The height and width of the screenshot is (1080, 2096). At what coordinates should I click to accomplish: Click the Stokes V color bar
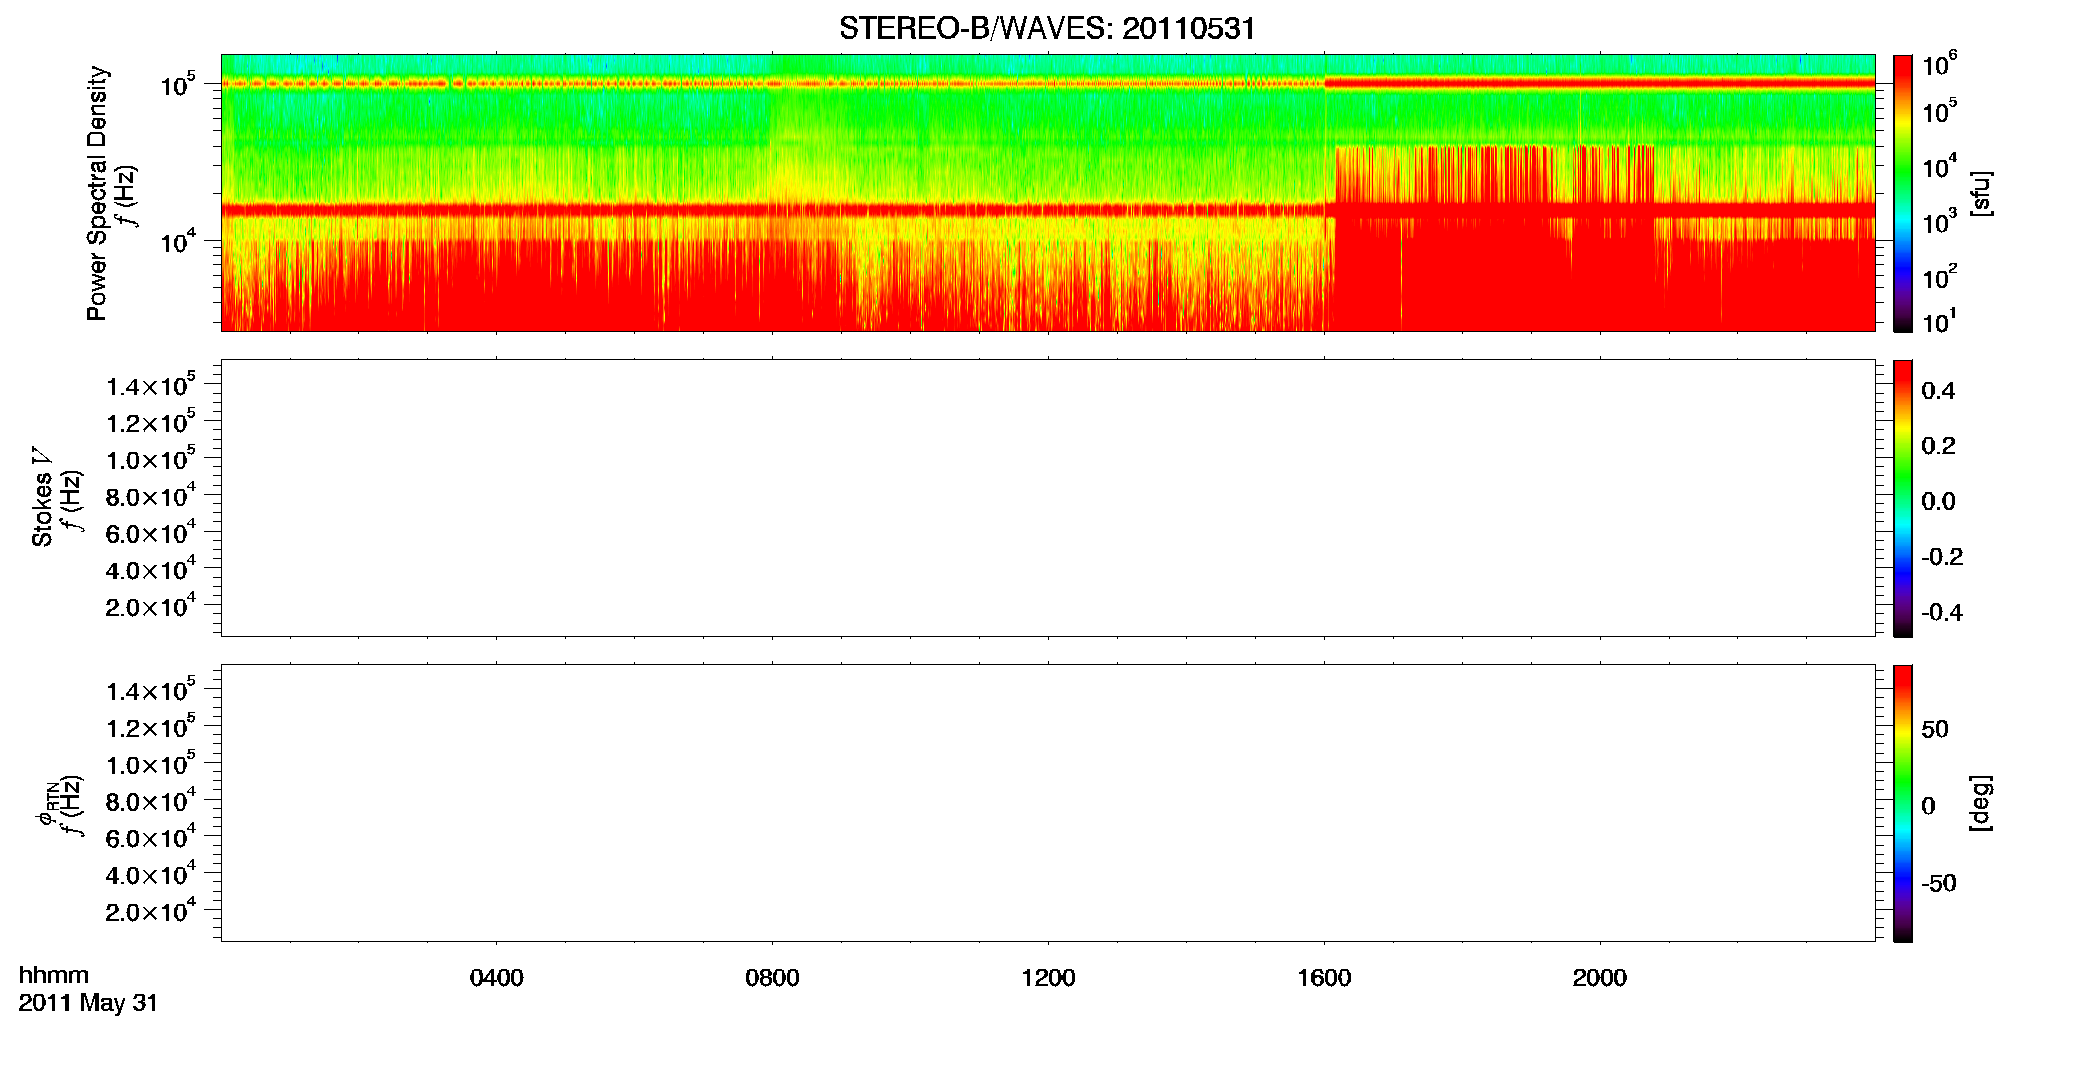tap(1903, 498)
